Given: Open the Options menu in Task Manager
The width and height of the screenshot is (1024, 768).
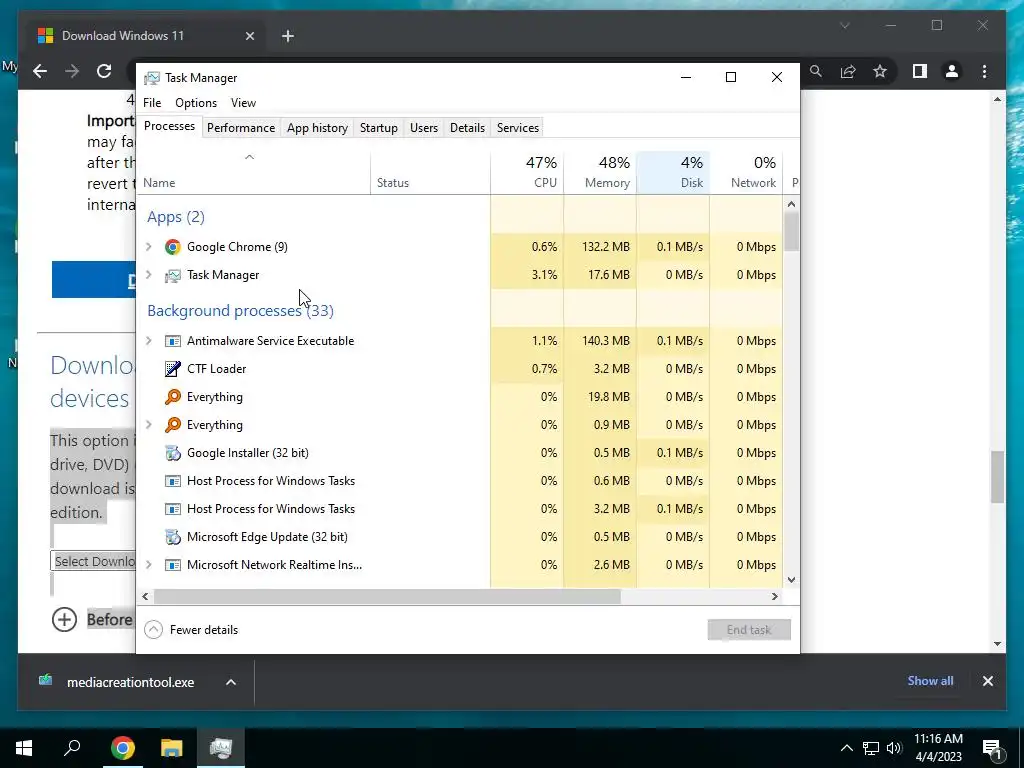Looking at the screenshot, I should click(196, 103).
